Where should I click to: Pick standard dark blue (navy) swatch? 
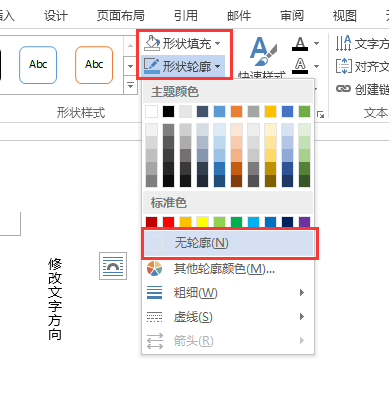click(x=287, y=222)
